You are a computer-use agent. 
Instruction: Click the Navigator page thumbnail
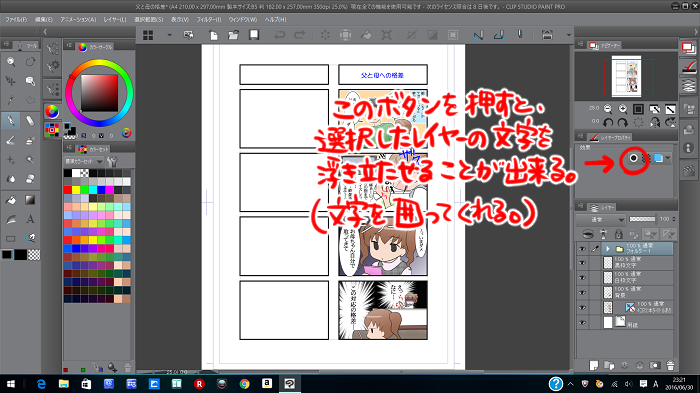point(626,76)
